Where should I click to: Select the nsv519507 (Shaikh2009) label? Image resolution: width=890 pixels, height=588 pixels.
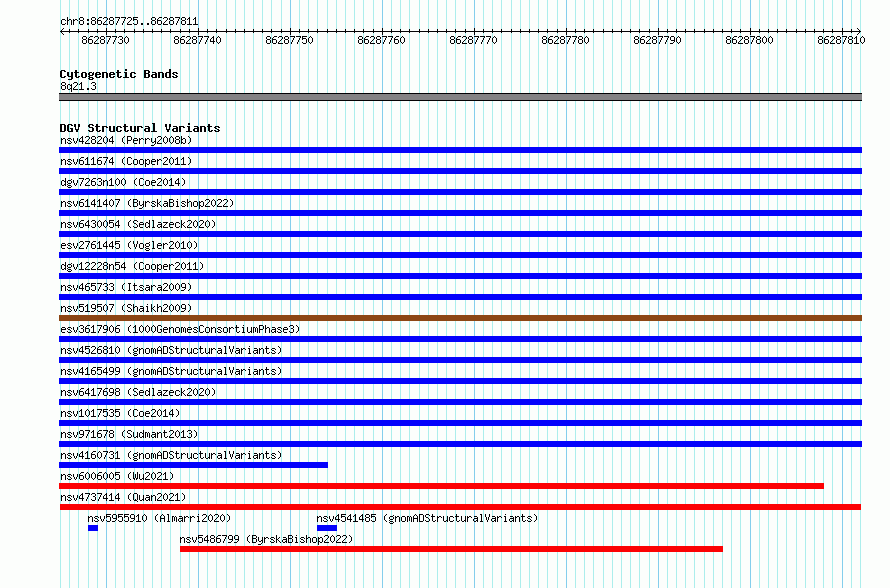126,308
